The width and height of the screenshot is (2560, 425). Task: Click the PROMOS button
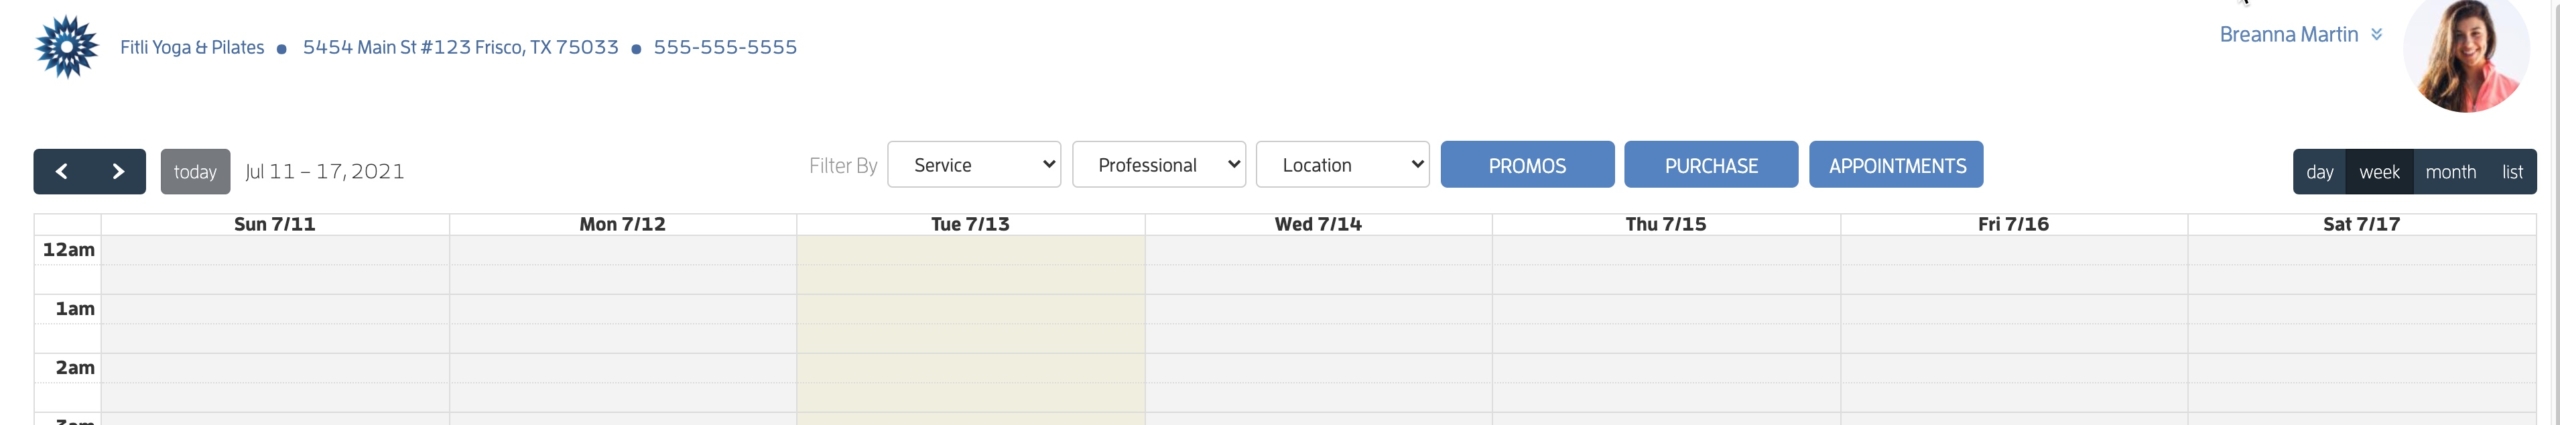point(1527,165)
